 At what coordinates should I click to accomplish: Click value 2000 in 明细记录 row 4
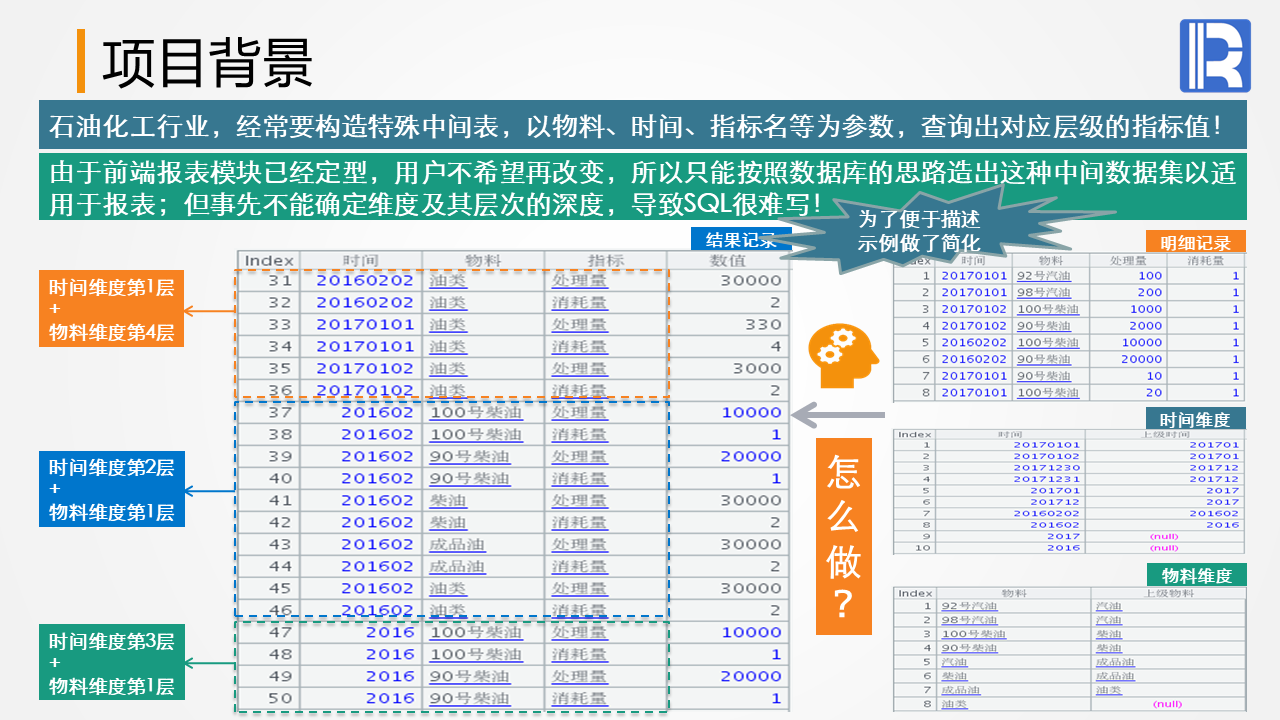coord(1146,326)
